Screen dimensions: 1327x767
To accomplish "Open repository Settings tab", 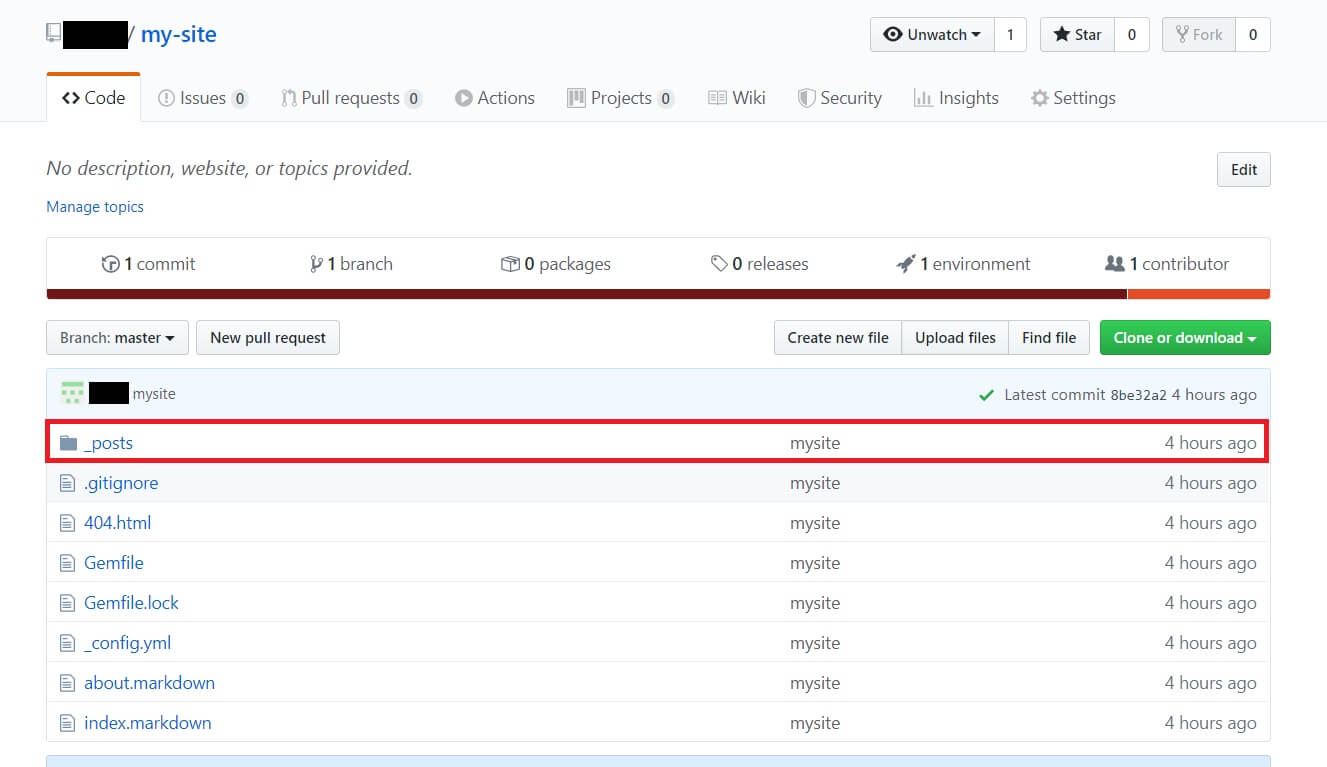I will pyautogui.click(x=1073, y=98).
